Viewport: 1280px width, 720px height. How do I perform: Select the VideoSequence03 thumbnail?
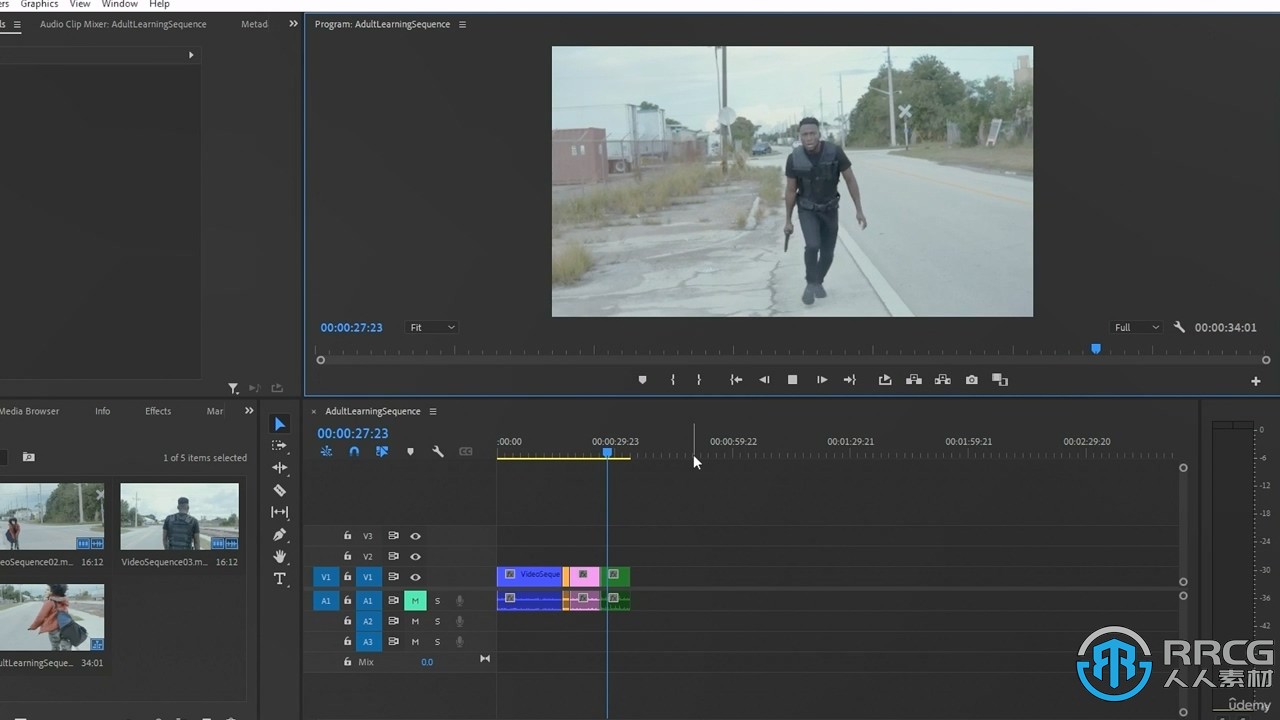click(x=179, y=517)
